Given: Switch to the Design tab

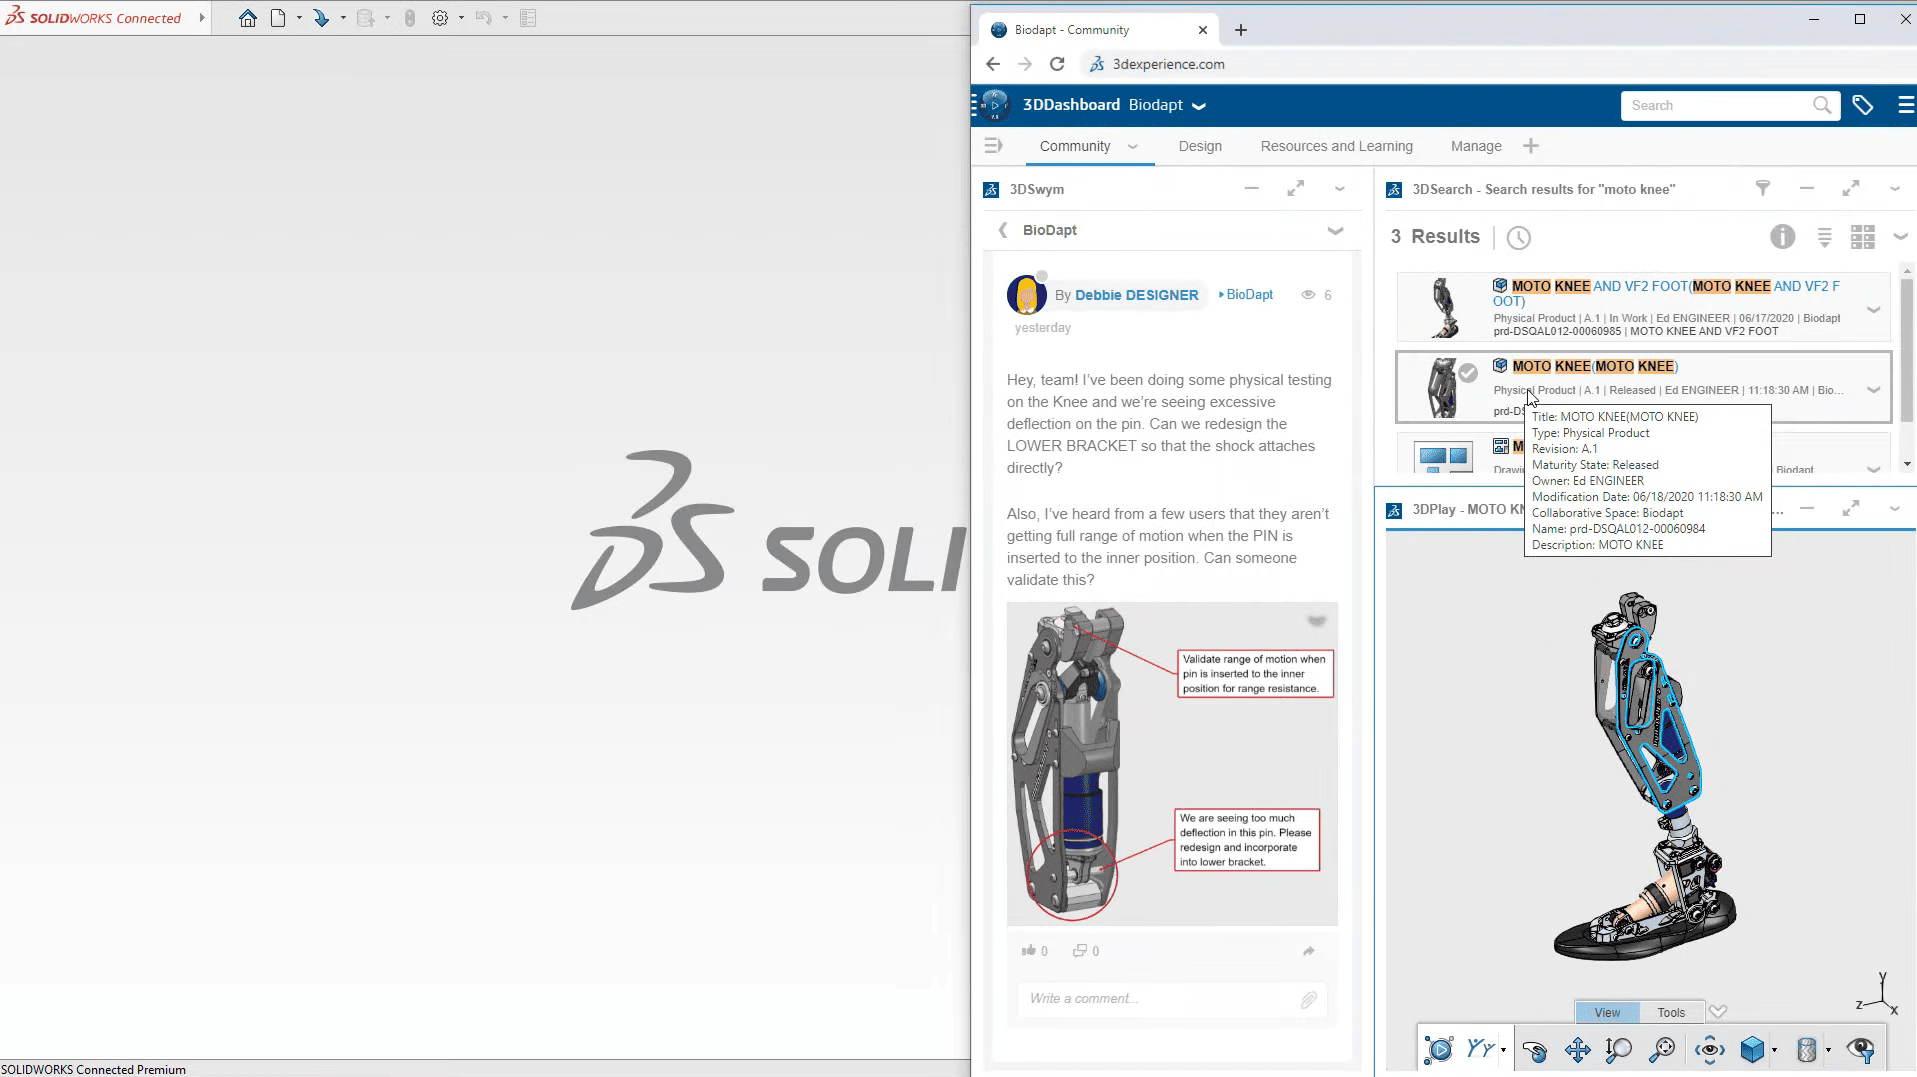Looking at the screenshot, I should point(1200,146).
